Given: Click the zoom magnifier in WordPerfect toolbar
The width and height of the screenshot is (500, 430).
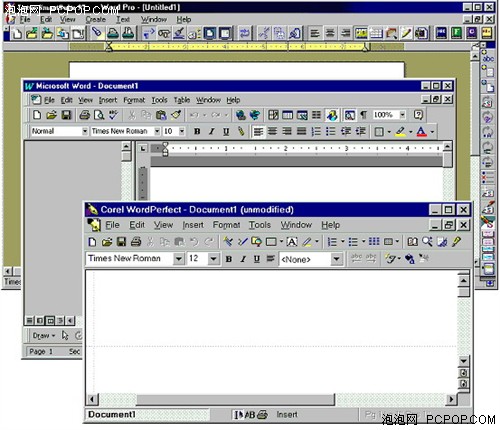Looking at the screenshot, I should pos(427,242).
